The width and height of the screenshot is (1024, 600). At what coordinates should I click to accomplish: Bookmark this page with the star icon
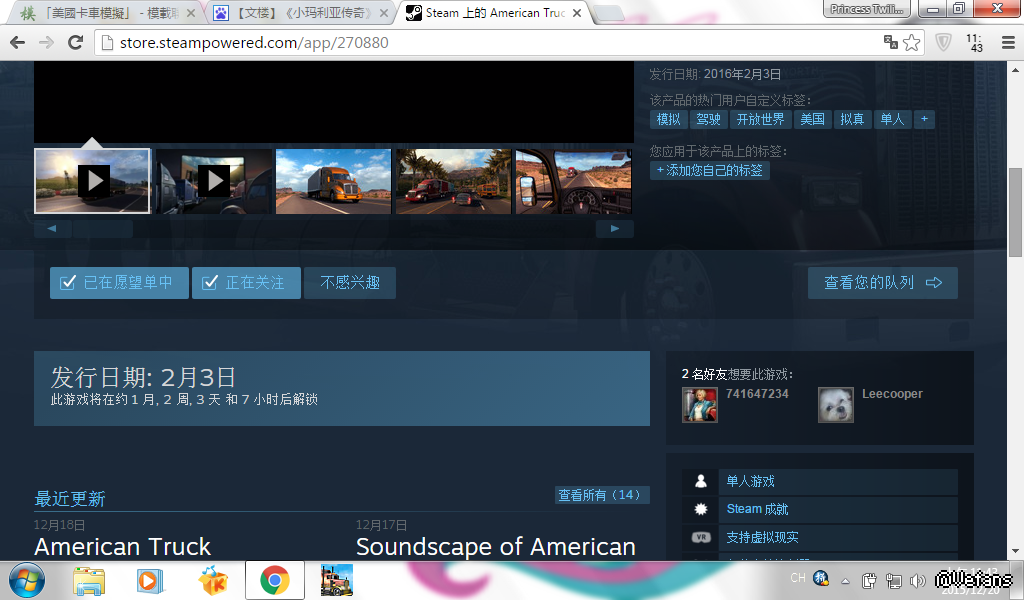pyautogui.click(x=912, y=42)
